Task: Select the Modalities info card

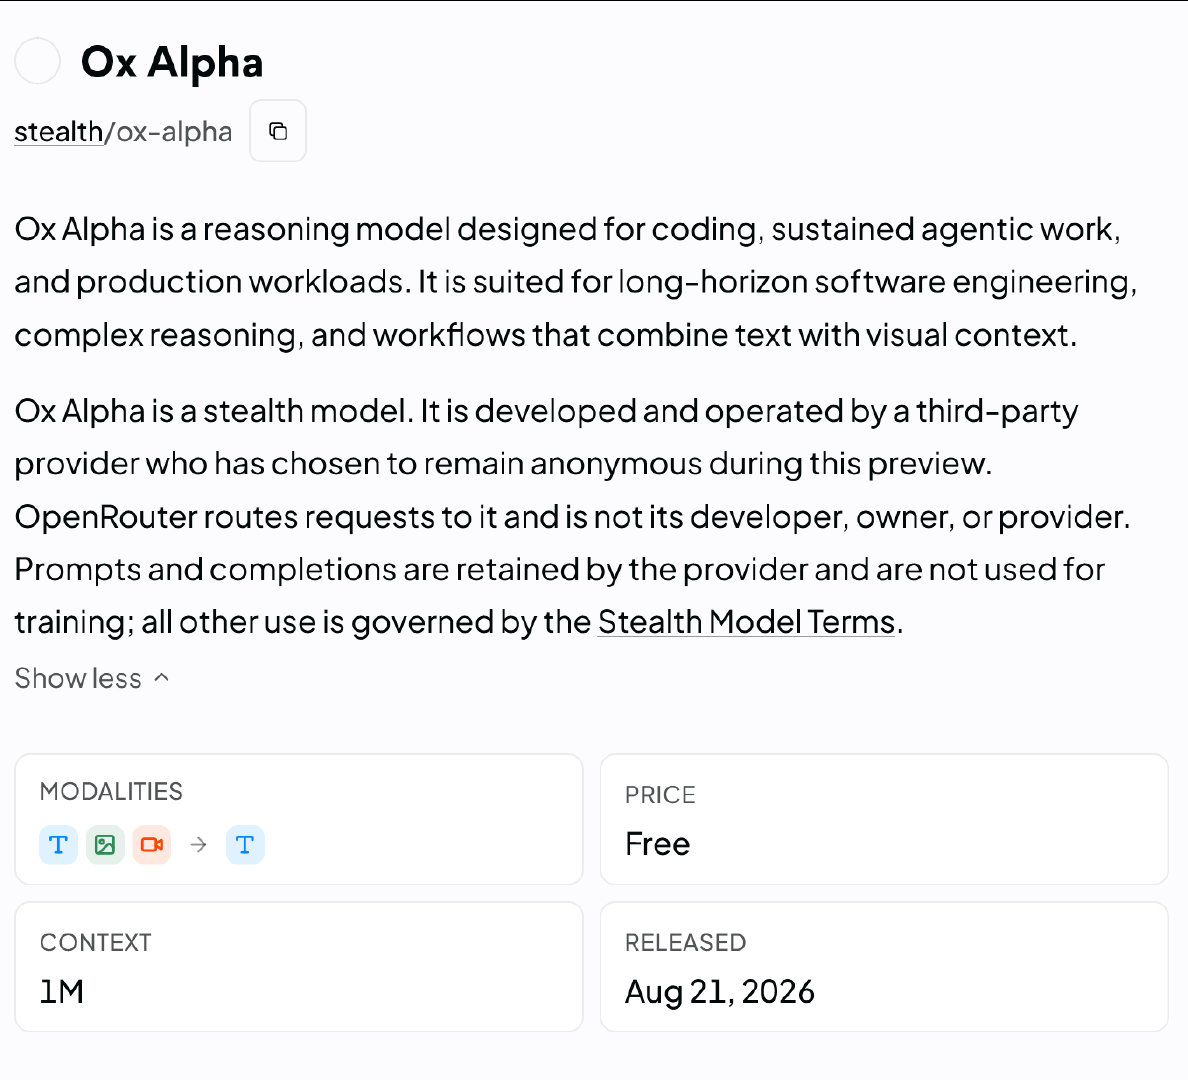Action: 299,819
